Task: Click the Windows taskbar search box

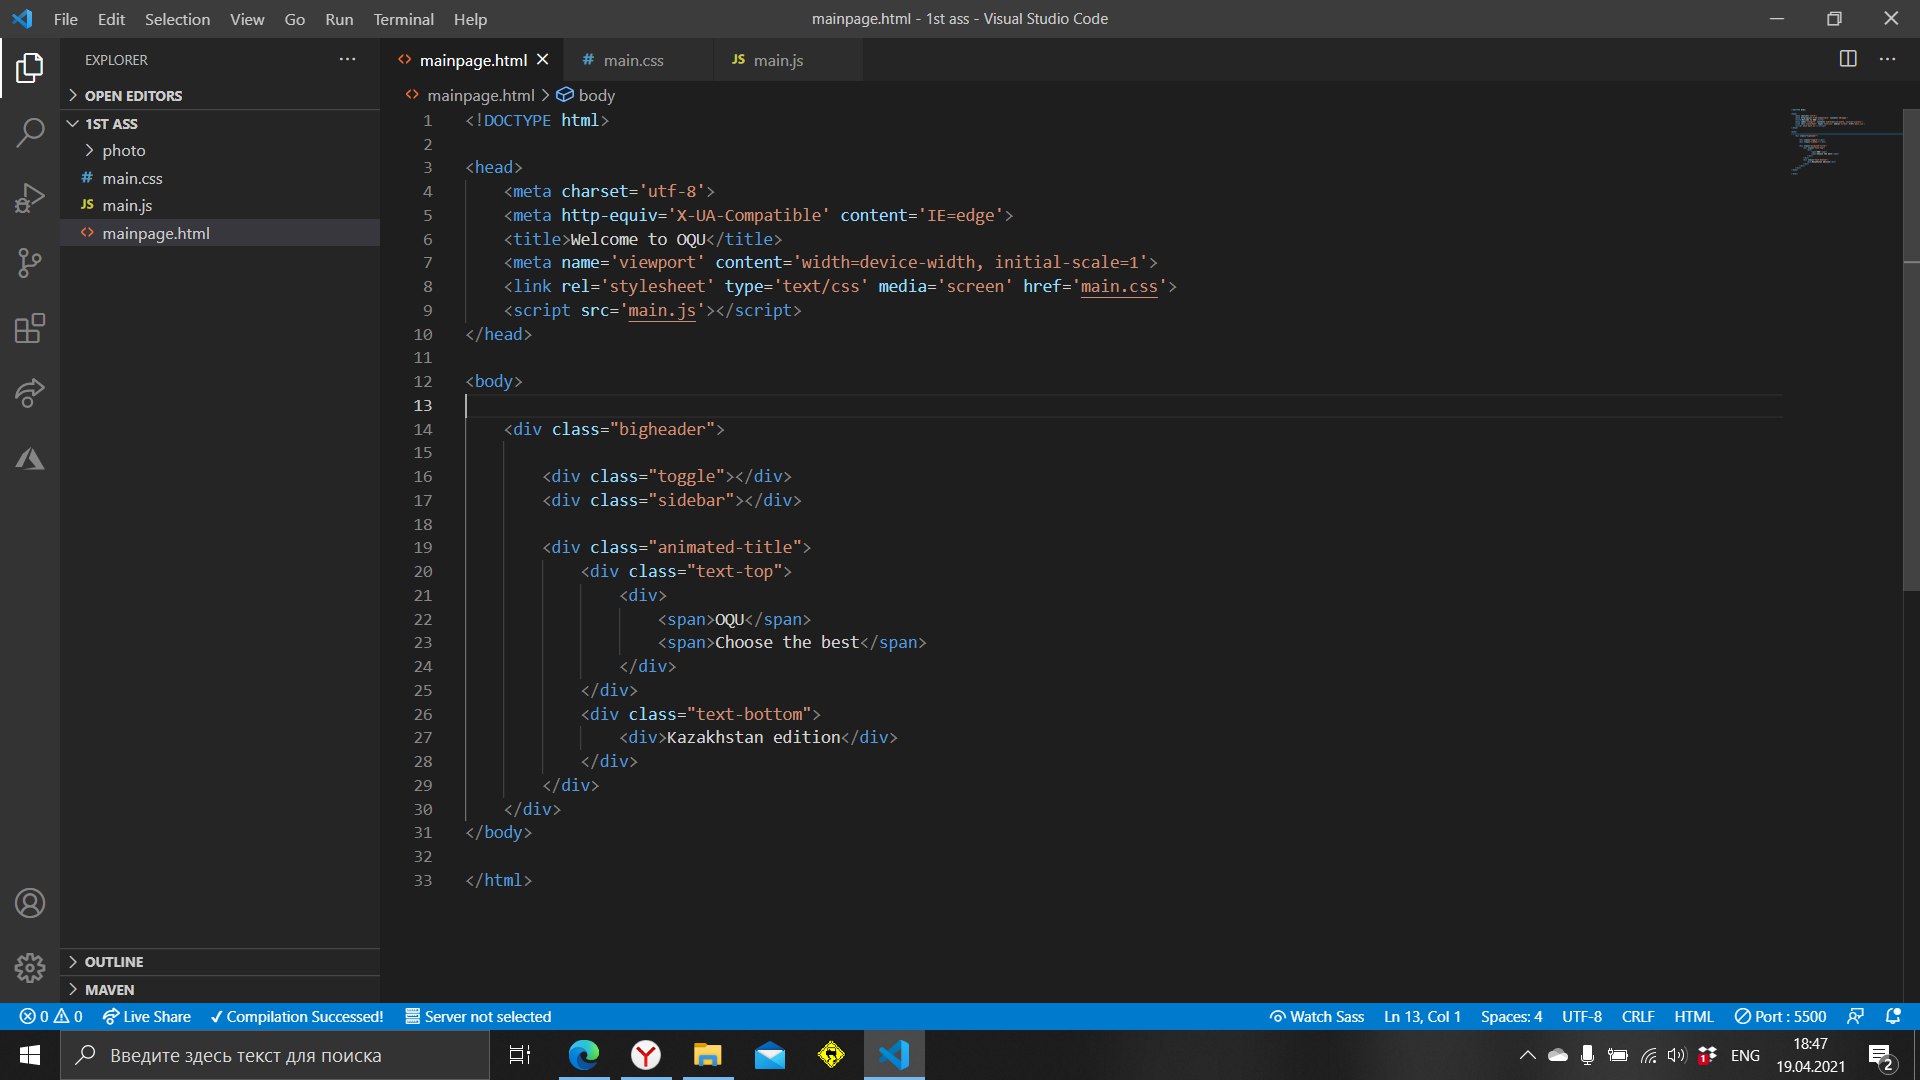Action: pos(275,1055)
